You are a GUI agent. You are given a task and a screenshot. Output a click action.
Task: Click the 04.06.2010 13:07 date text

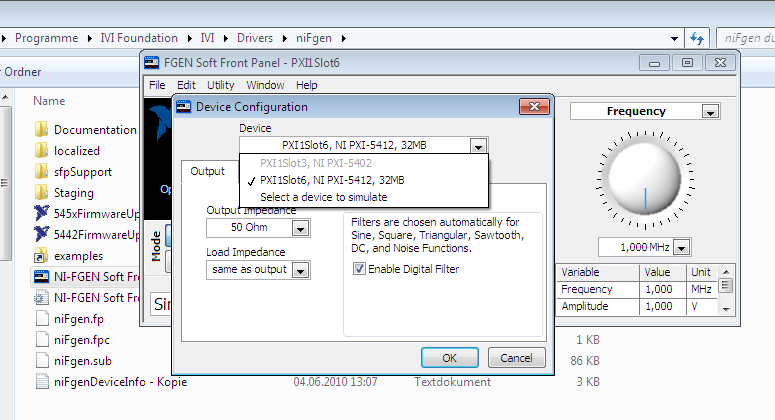[x=335, y=382]
